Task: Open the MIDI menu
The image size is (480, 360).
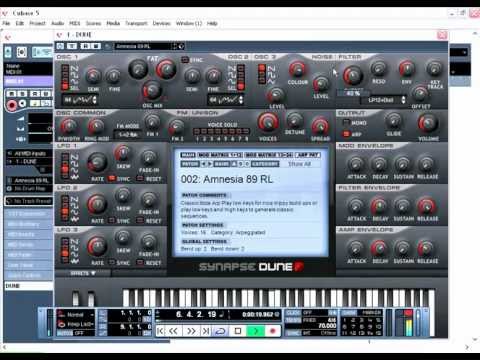Action: (75, 23)
